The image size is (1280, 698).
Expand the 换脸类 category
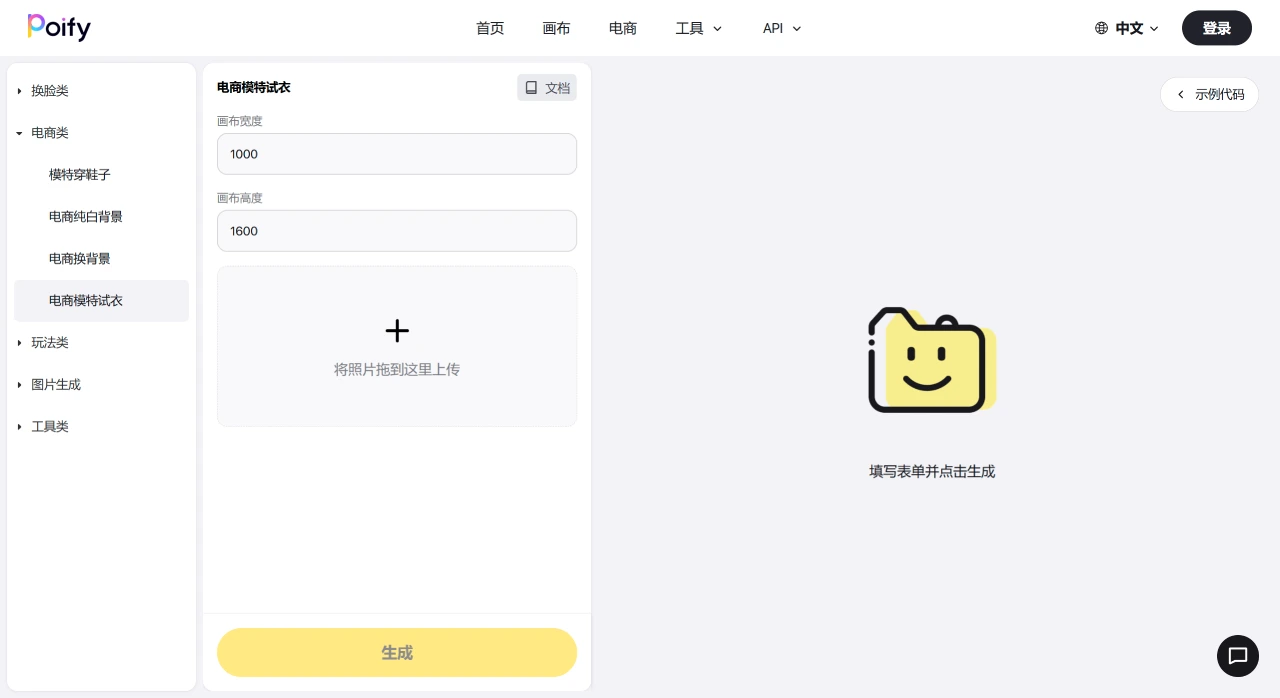50,90
